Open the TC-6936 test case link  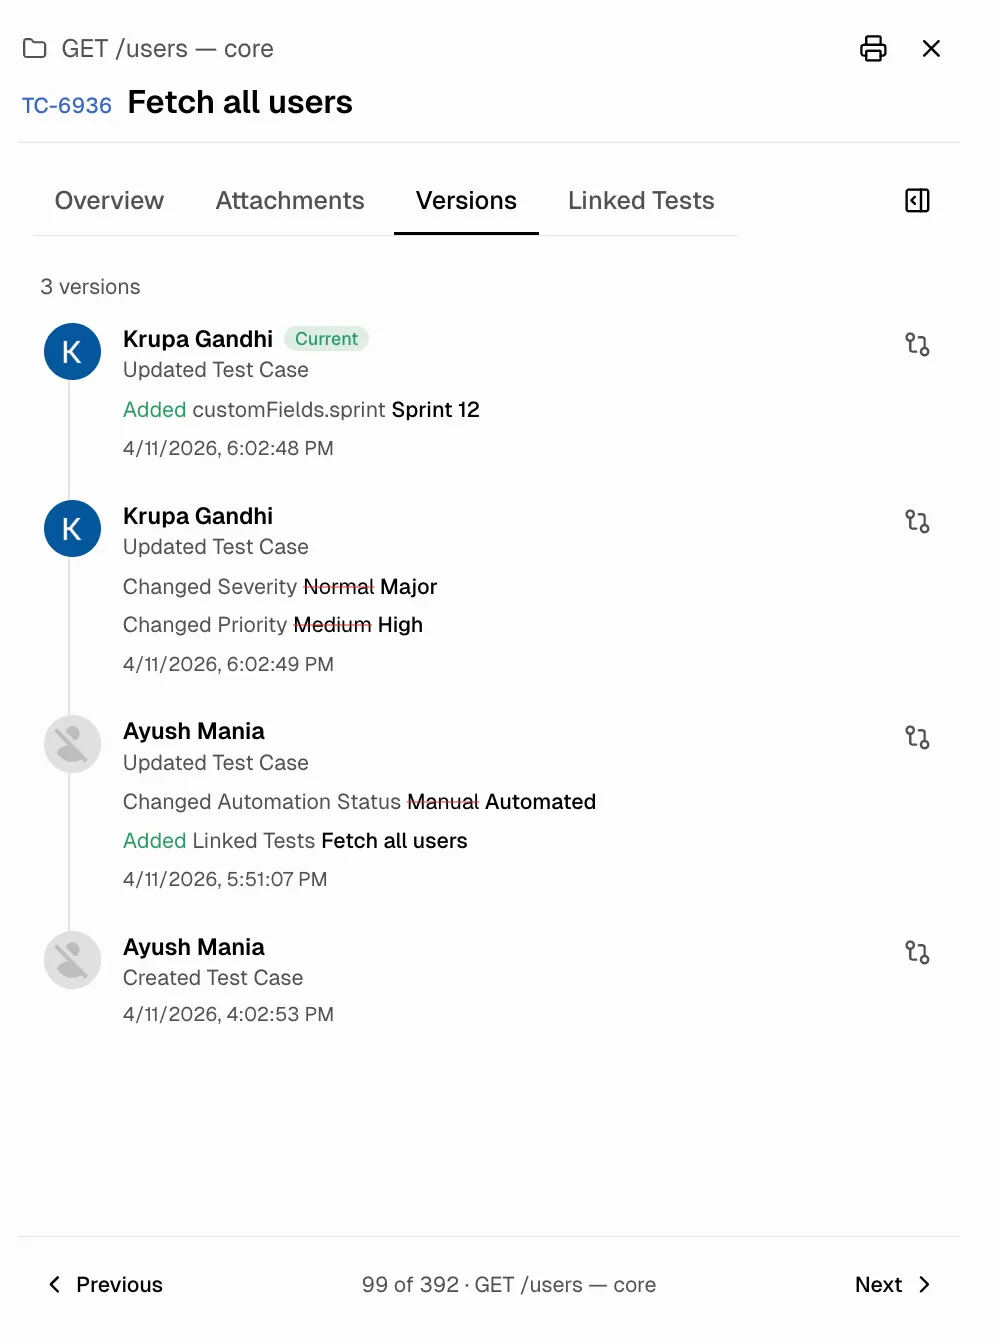click(67, 106)
